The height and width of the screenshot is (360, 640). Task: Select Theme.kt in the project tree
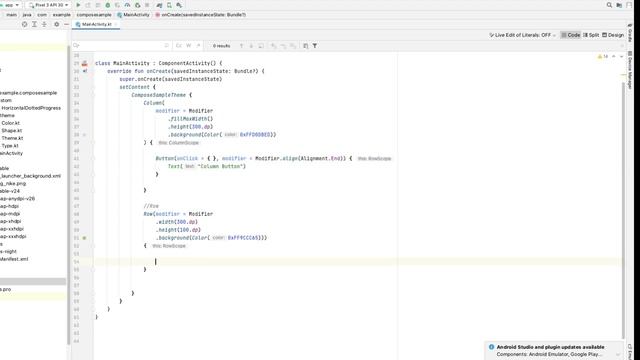coord(12,138)
